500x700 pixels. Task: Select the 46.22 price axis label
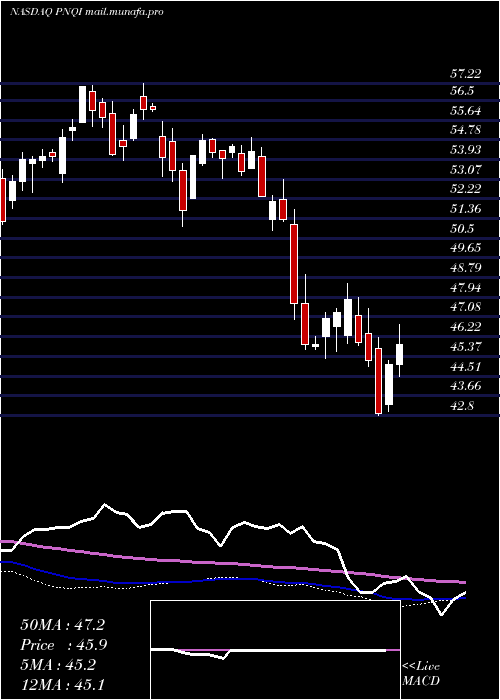(465, 326)
